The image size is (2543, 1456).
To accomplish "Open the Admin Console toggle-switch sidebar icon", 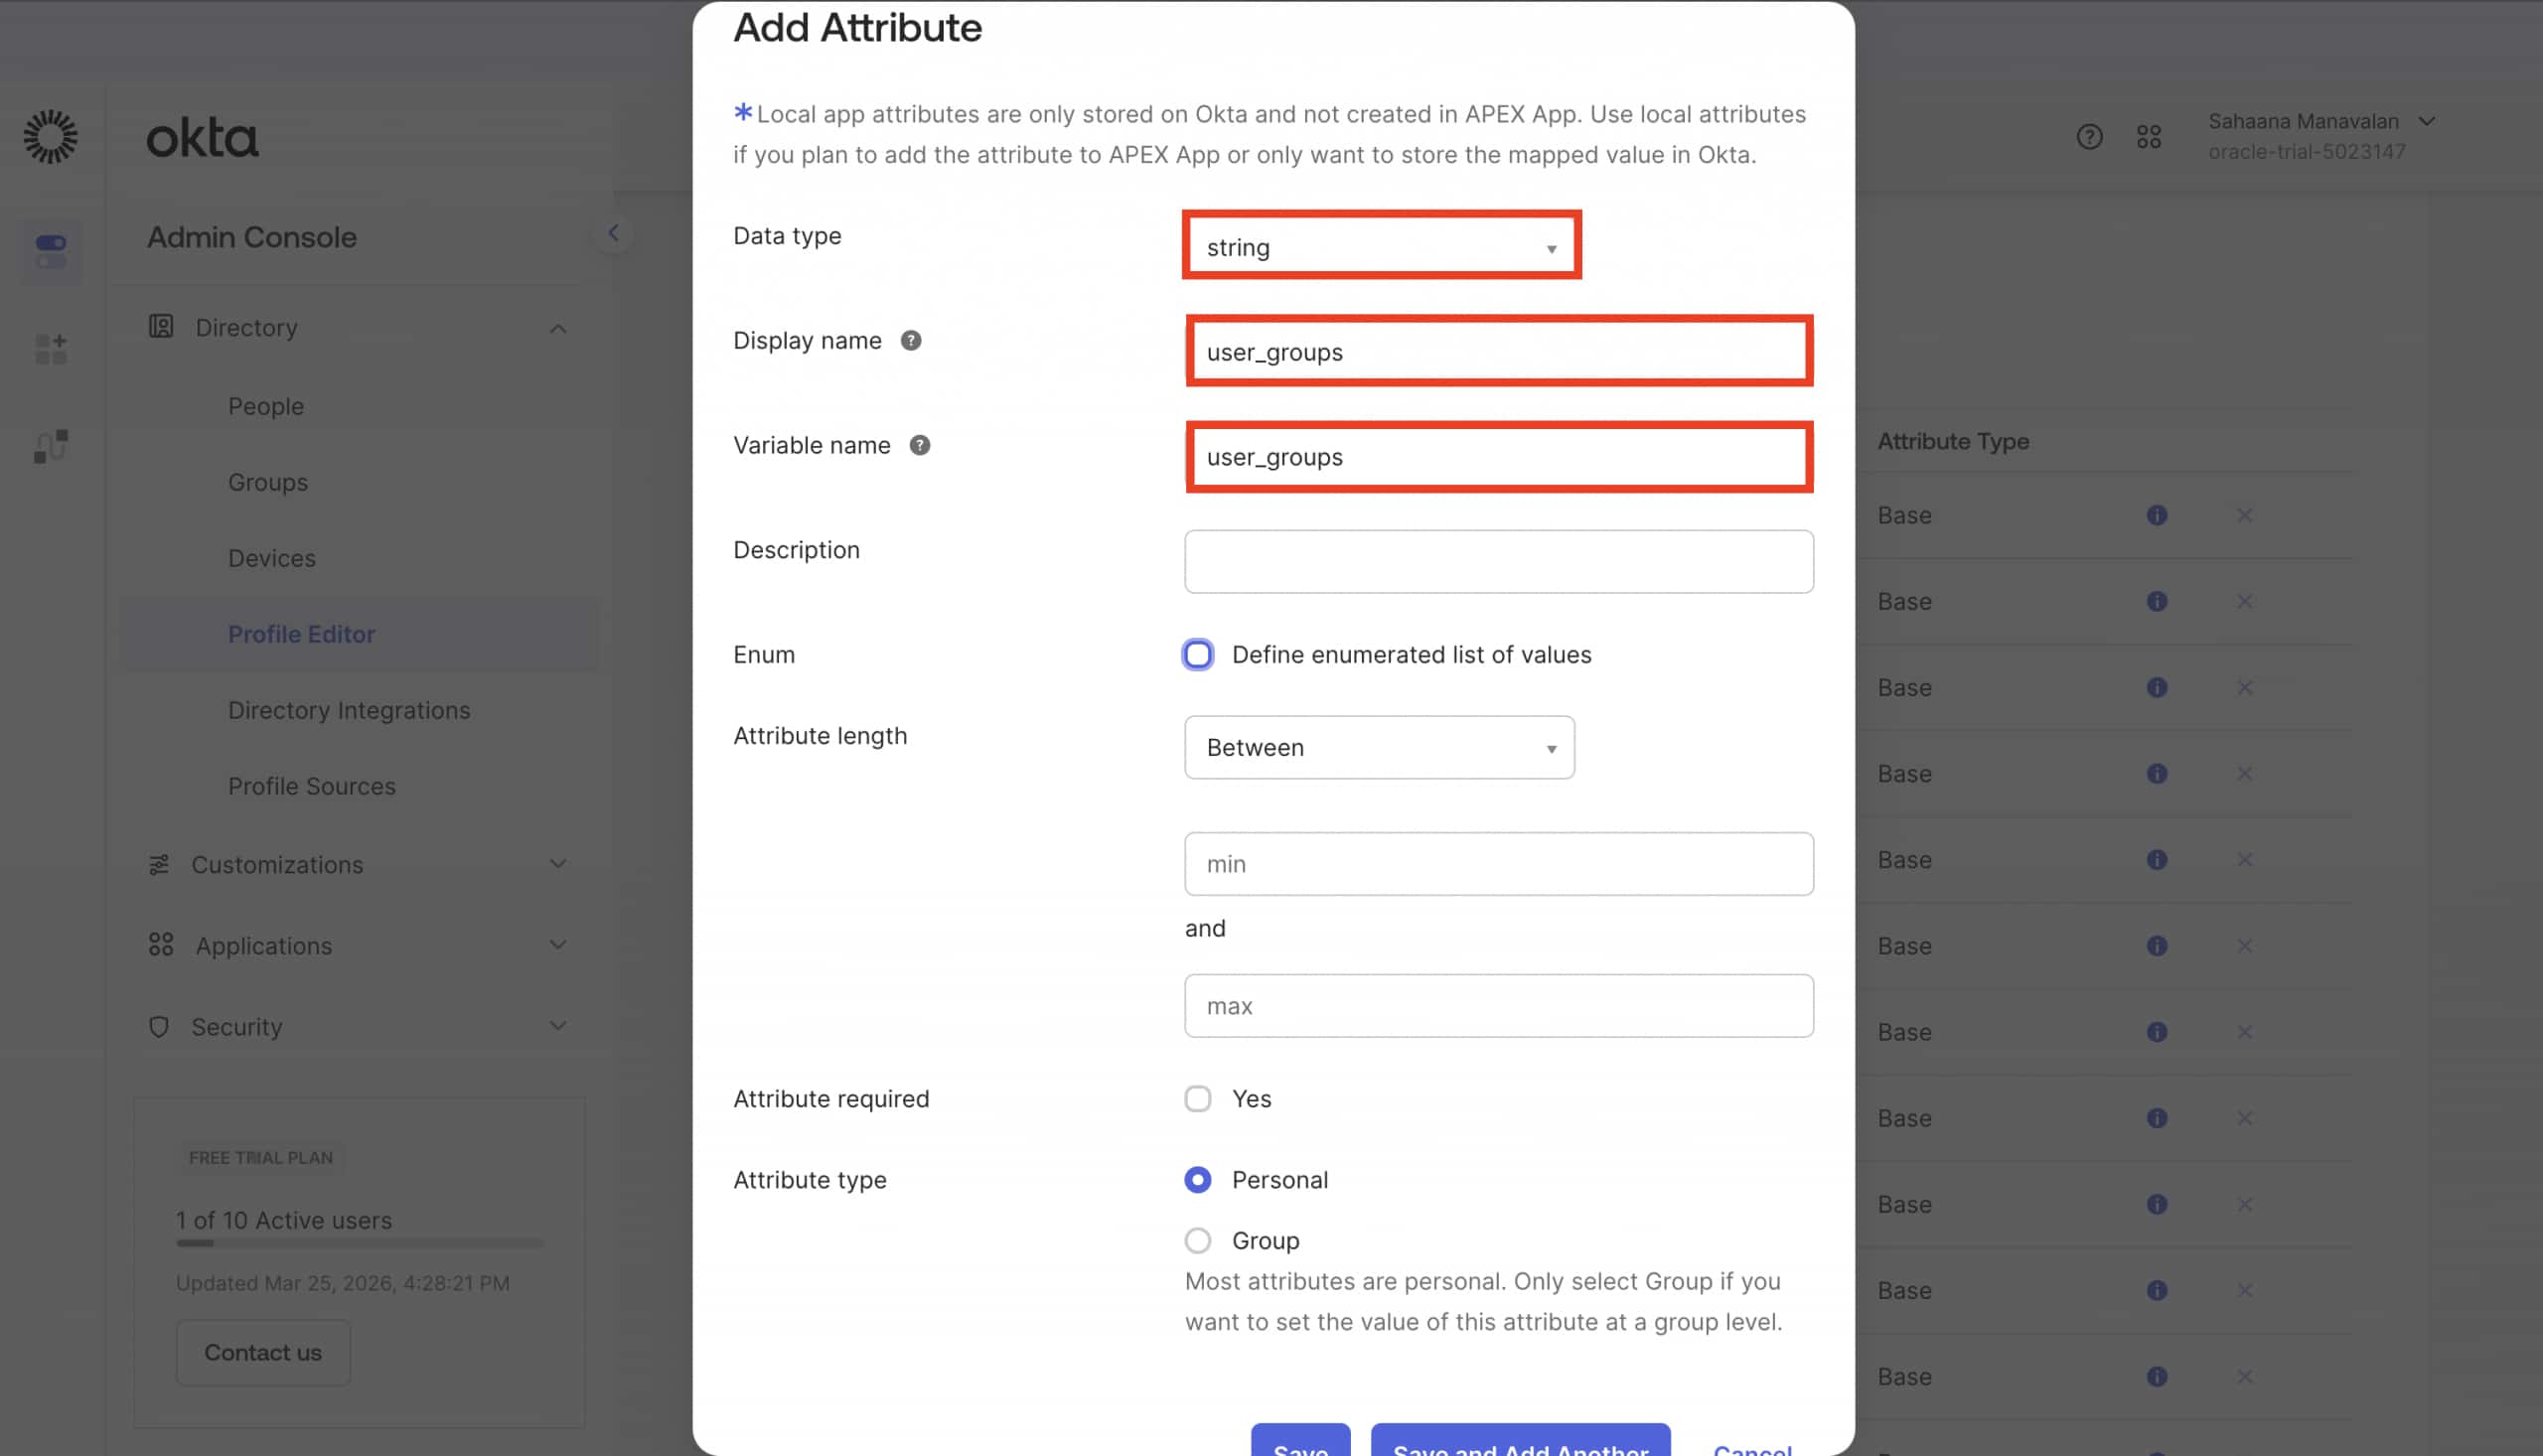I will [x=50, y=252].
